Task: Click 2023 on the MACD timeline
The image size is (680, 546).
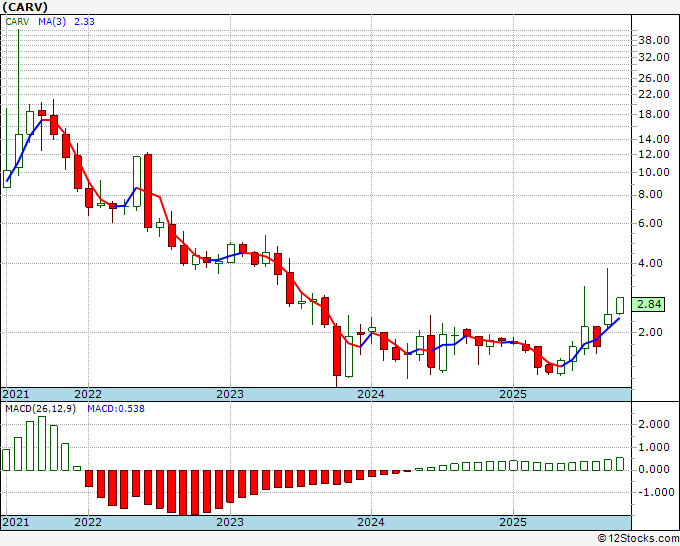Action: point(230,522)
